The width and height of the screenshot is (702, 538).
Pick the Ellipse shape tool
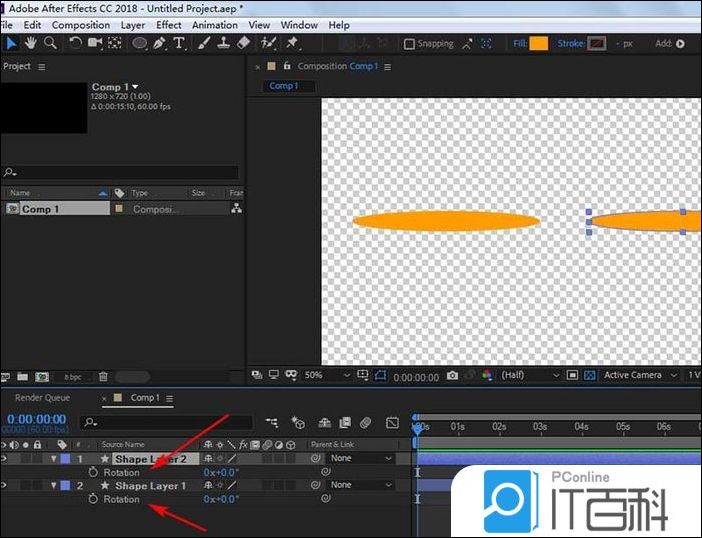[x=140, y=43]
